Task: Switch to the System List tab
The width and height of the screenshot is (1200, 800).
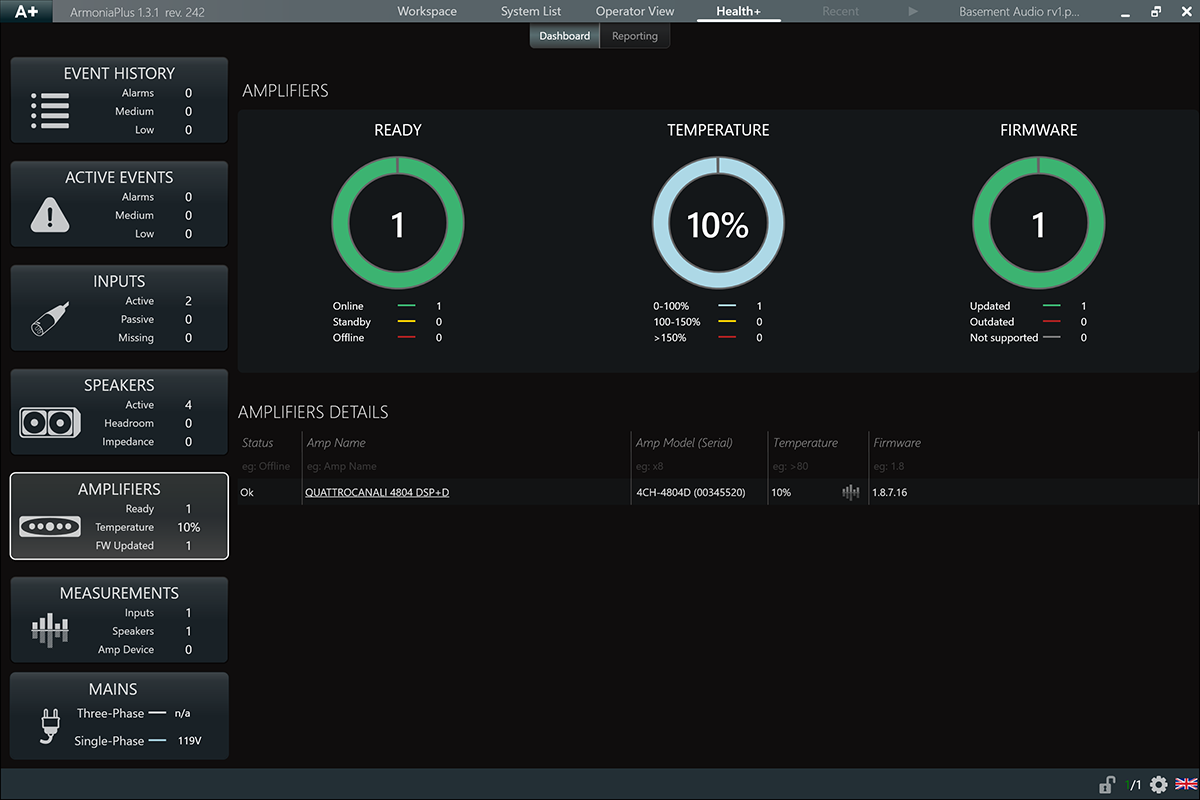Action: tap(531, 11)
